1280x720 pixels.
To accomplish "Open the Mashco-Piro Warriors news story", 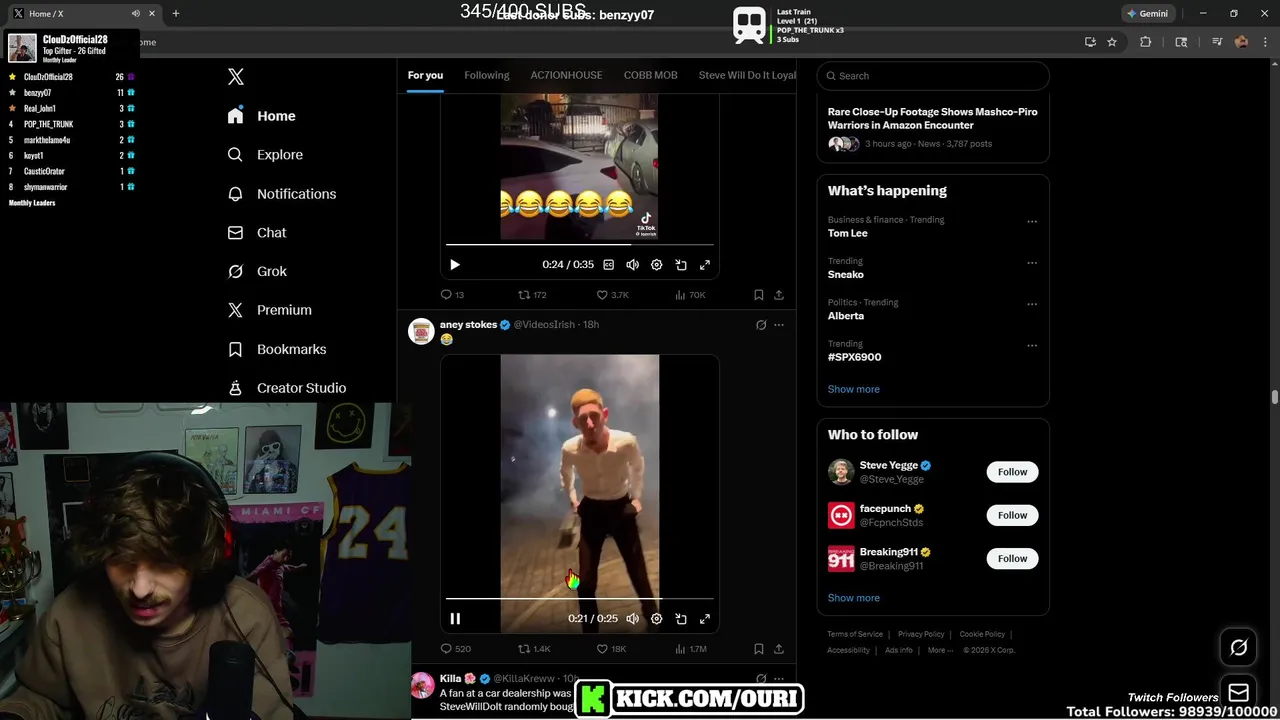I will pos(933,128).
